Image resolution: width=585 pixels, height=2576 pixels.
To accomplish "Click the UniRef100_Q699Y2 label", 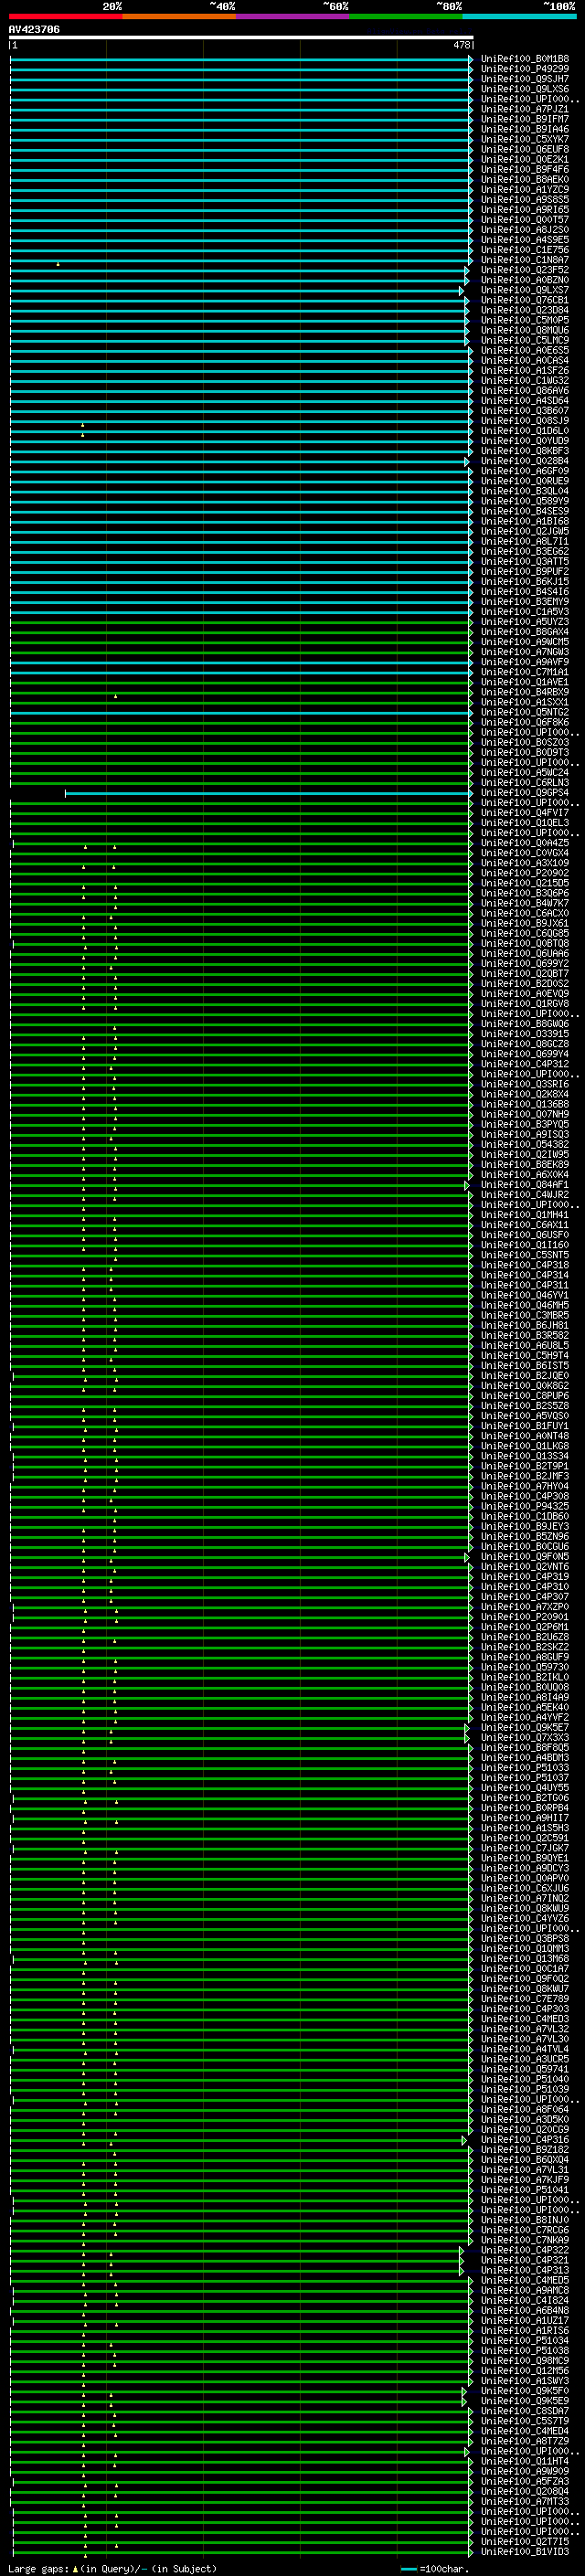I will coord(525,964).
